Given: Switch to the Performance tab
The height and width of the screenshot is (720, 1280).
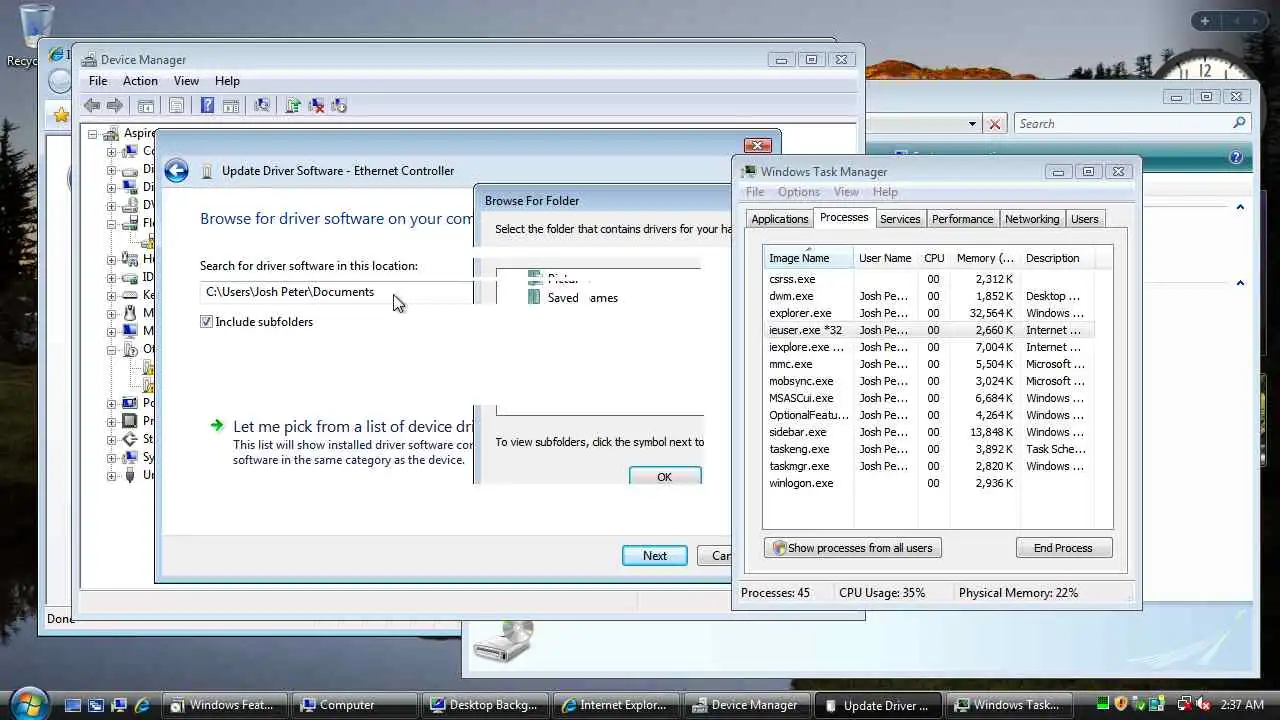Looking at the screenshot, I should coord(962,219).
